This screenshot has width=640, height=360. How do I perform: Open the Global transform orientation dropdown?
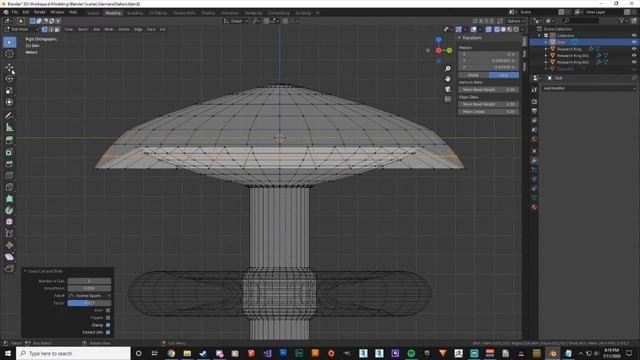coord(236,21)
